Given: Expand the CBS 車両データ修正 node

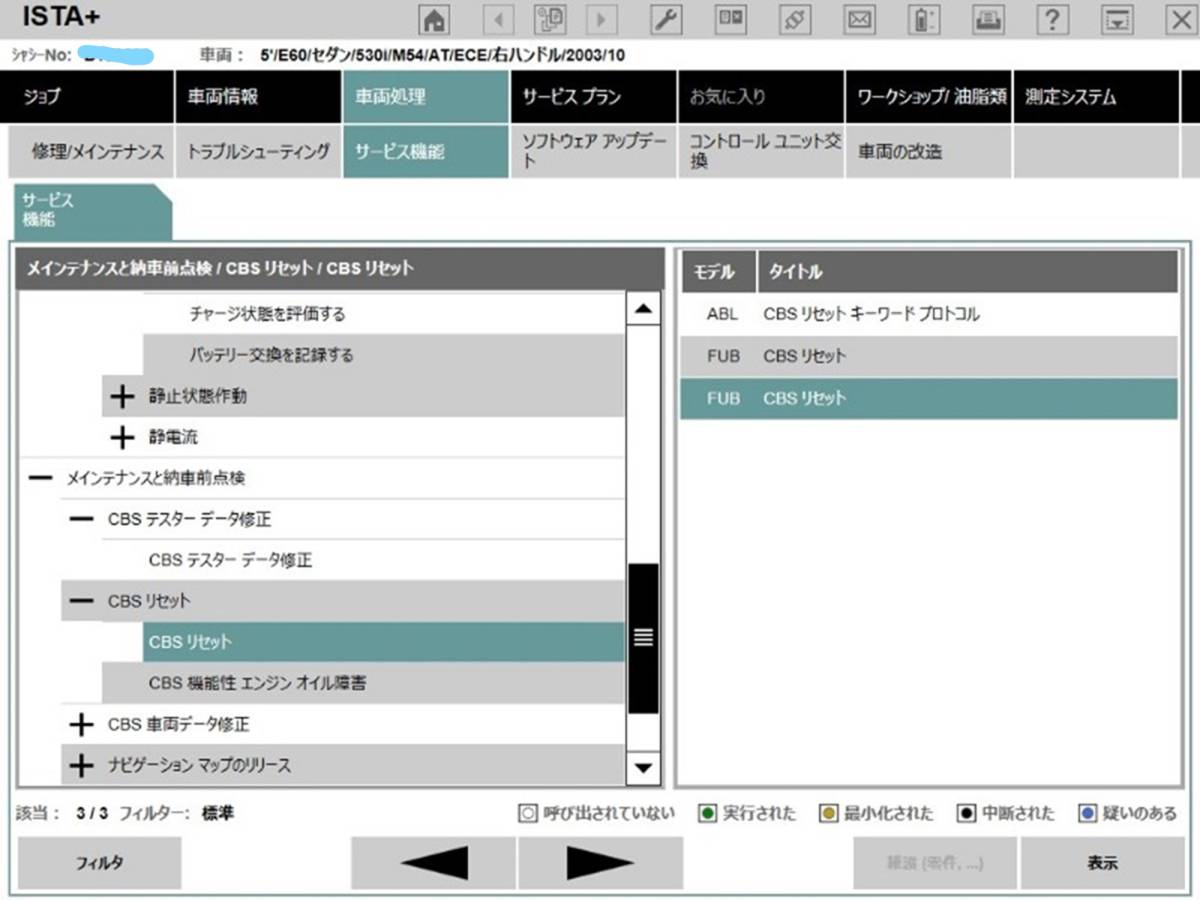Looking at the screenshot, I should 81,724.
